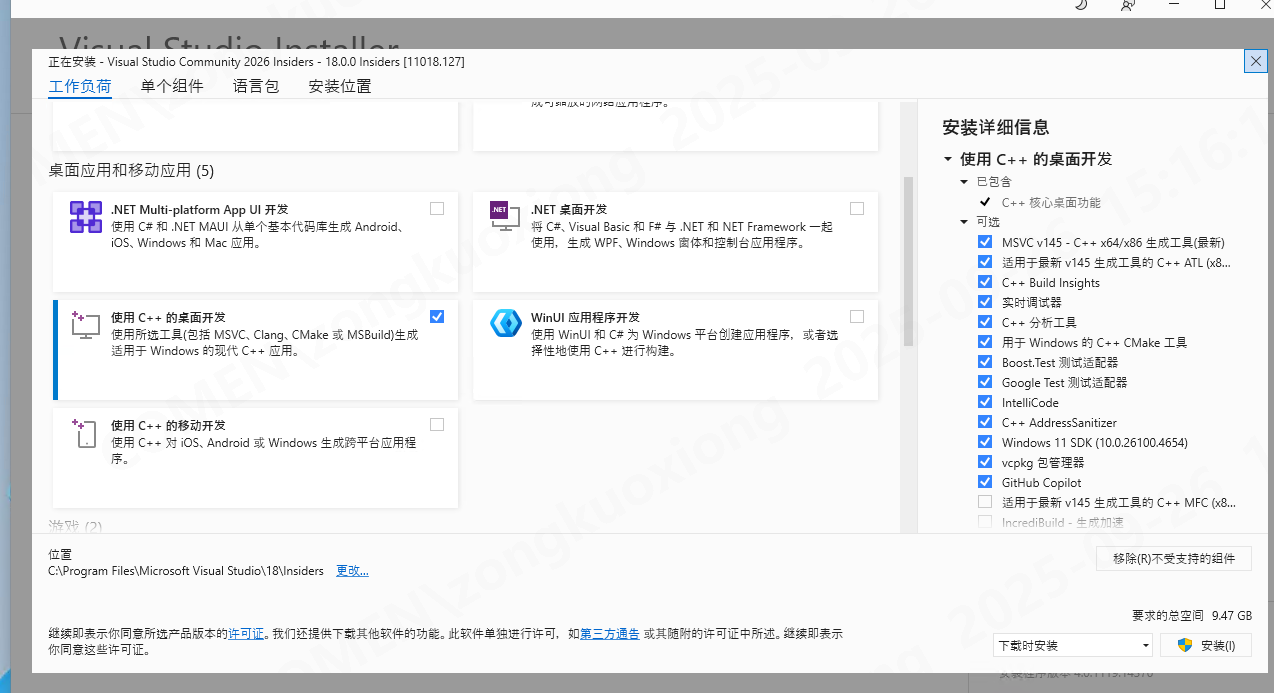Screen dimensions: 1274x693
Task: Click the .NET Multi-platform App UI workload icon
Action: [x=86, y=217]
